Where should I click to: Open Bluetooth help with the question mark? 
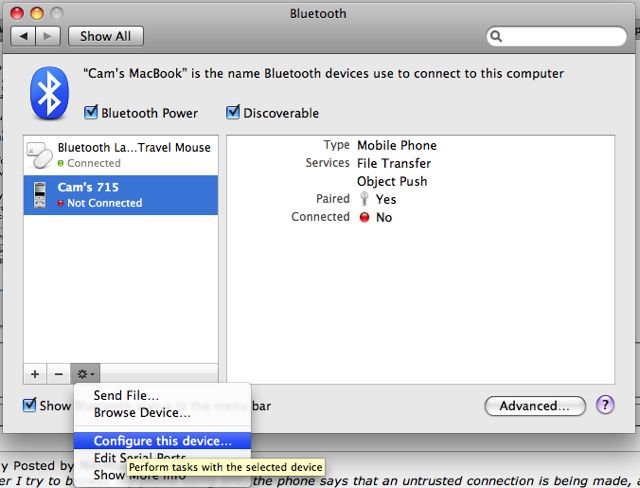click(605, 405)
